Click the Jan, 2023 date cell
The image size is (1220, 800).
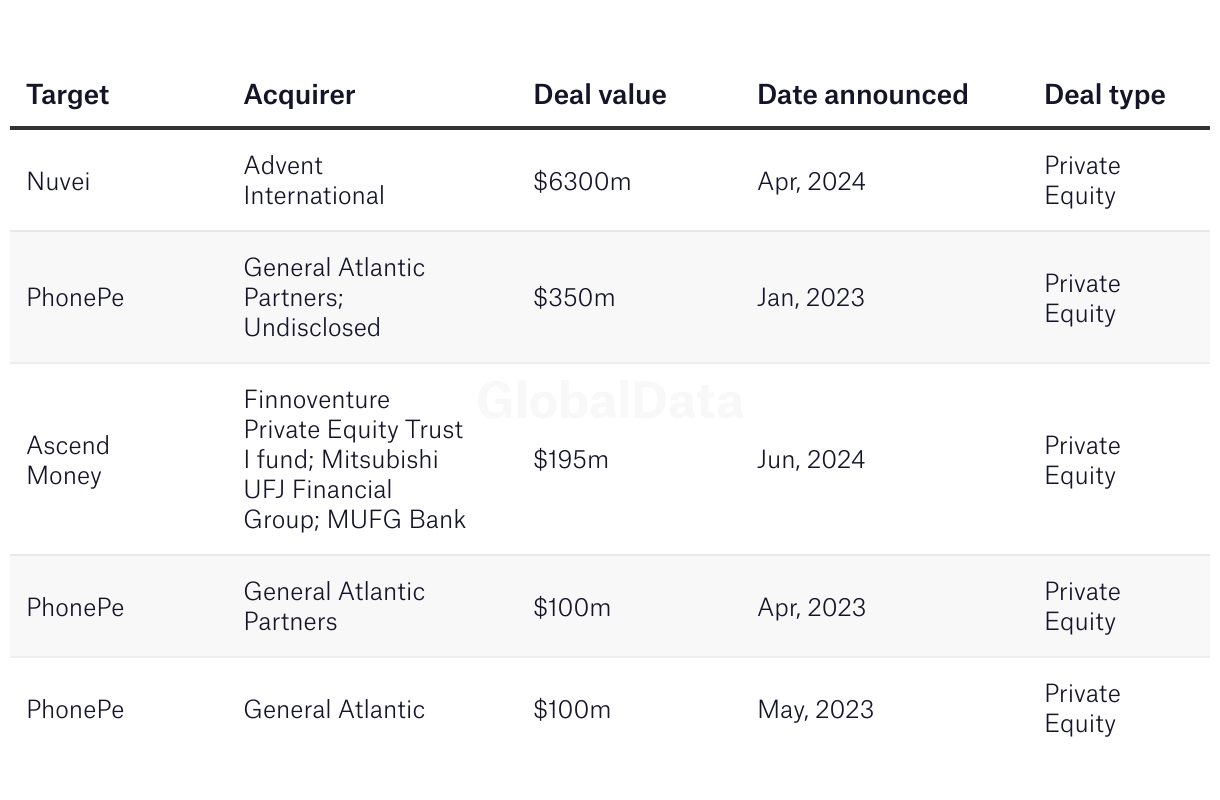(811, 298)
